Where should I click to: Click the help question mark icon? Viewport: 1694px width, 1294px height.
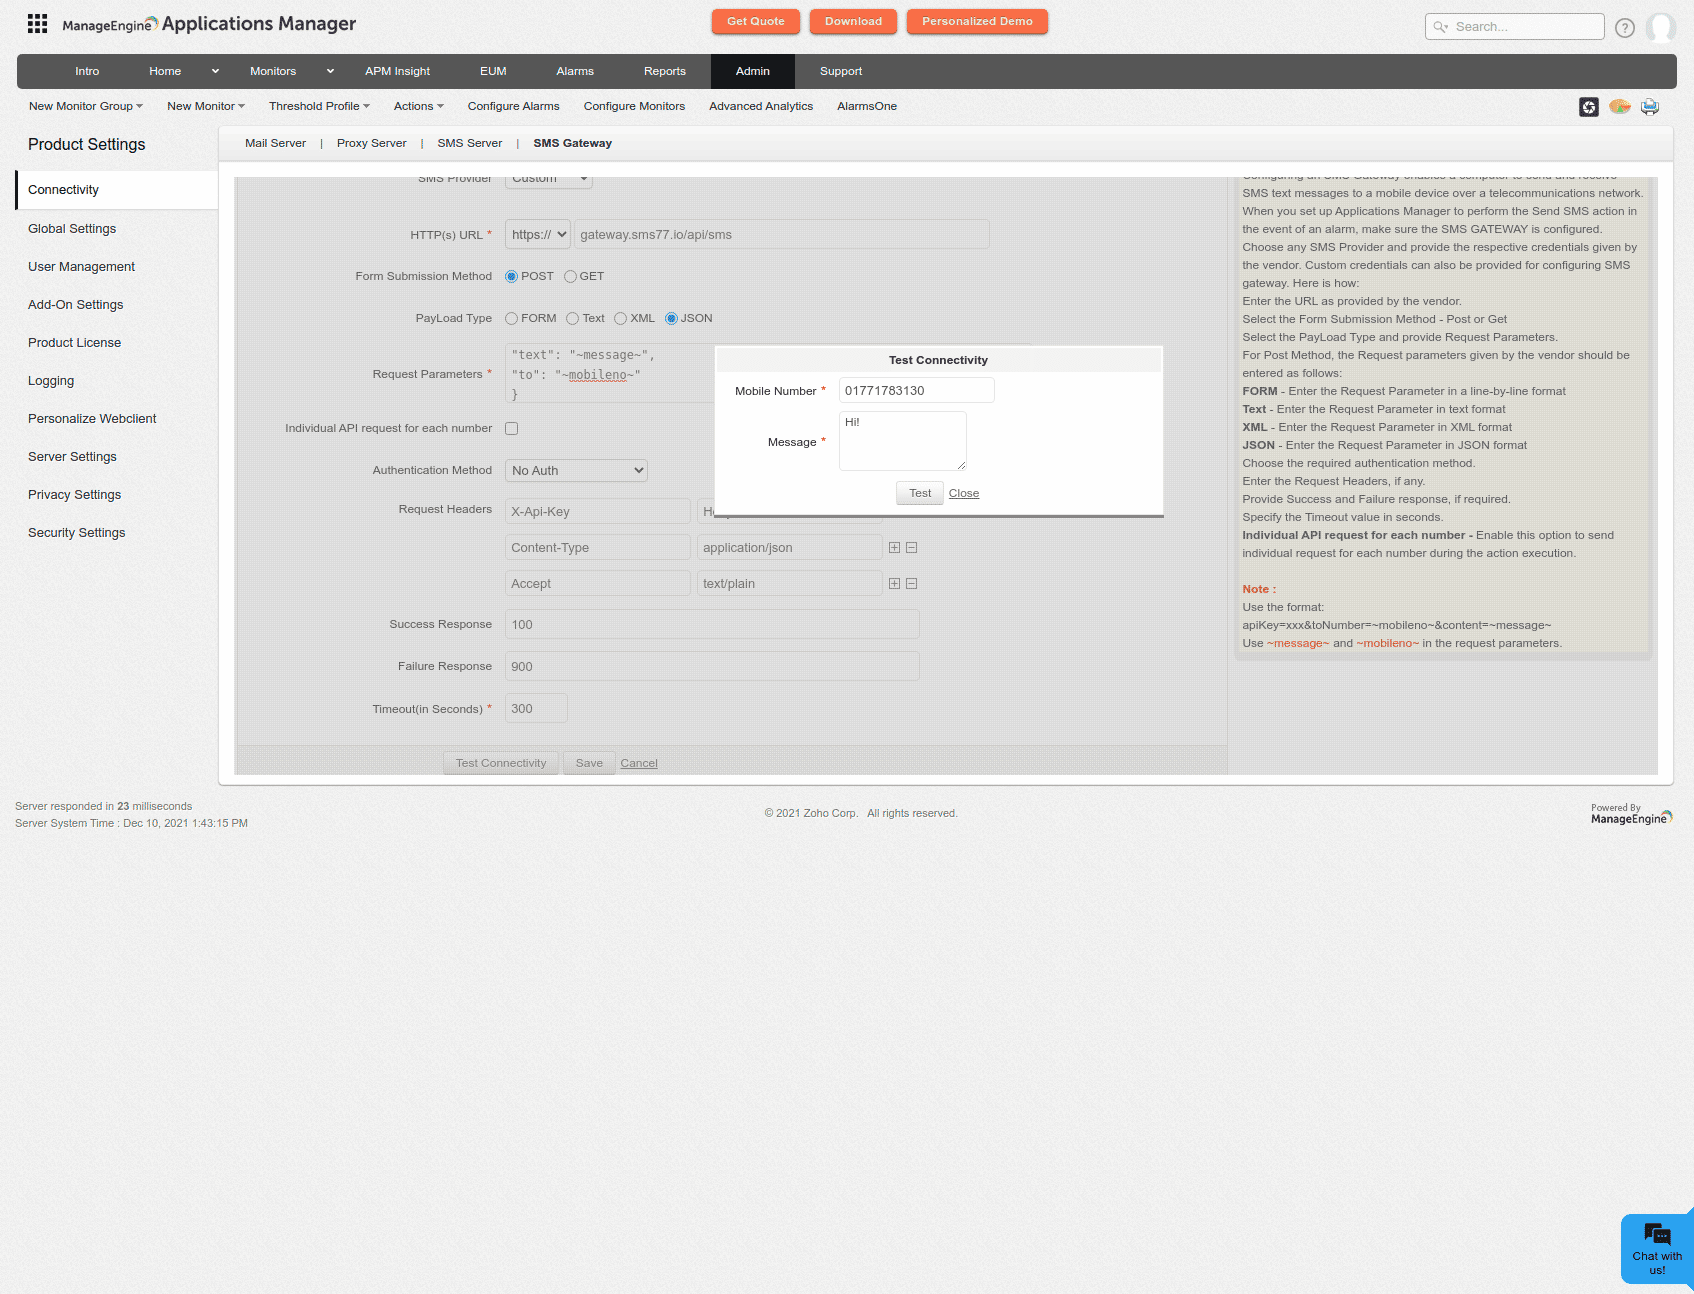point(1625,28)
